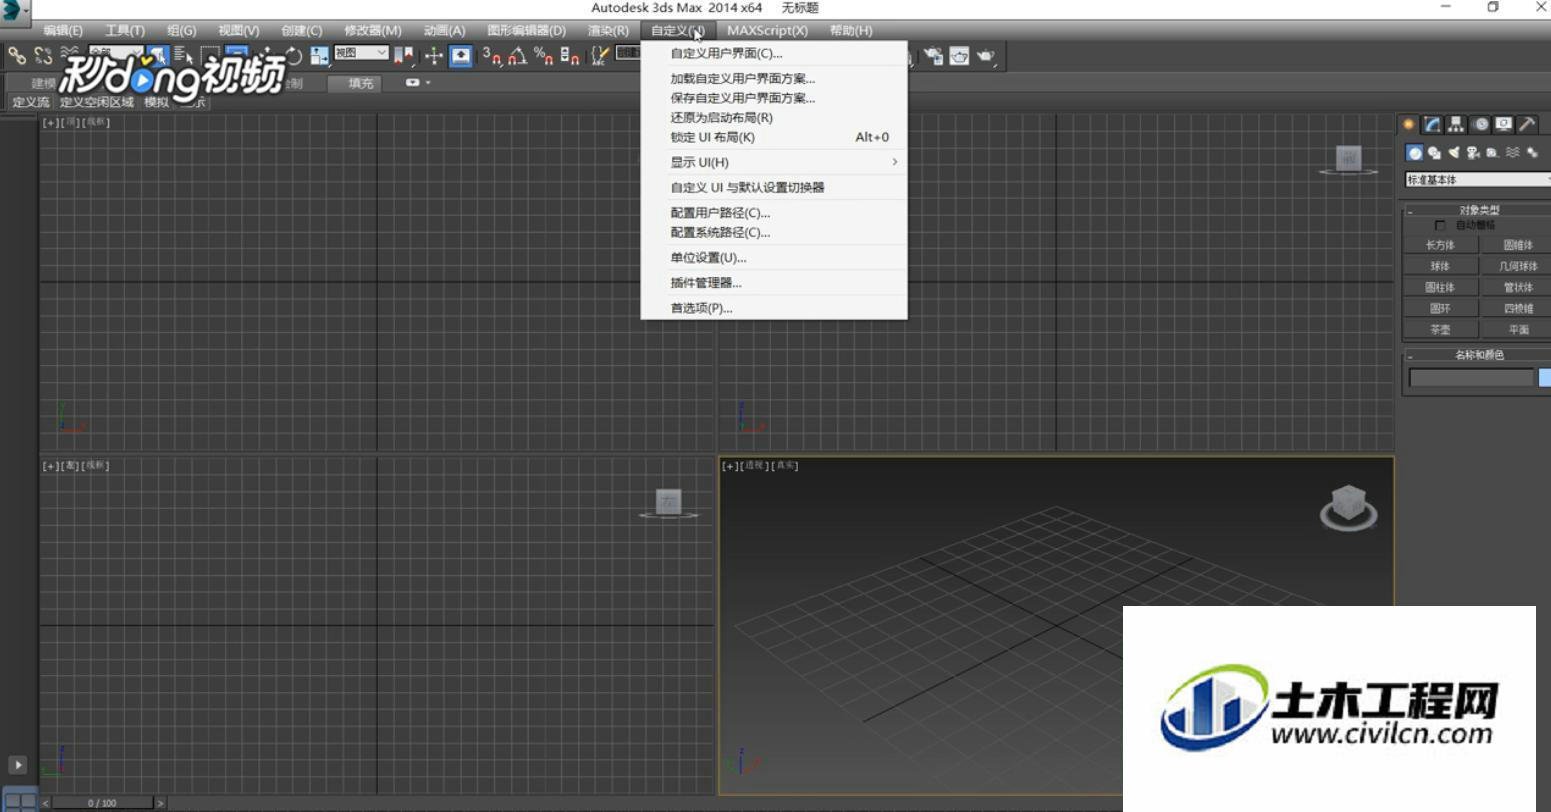Viewport: 1551px width, 812px height.
Task: Open the 3ds Max application menu icon
Action: 15,11
